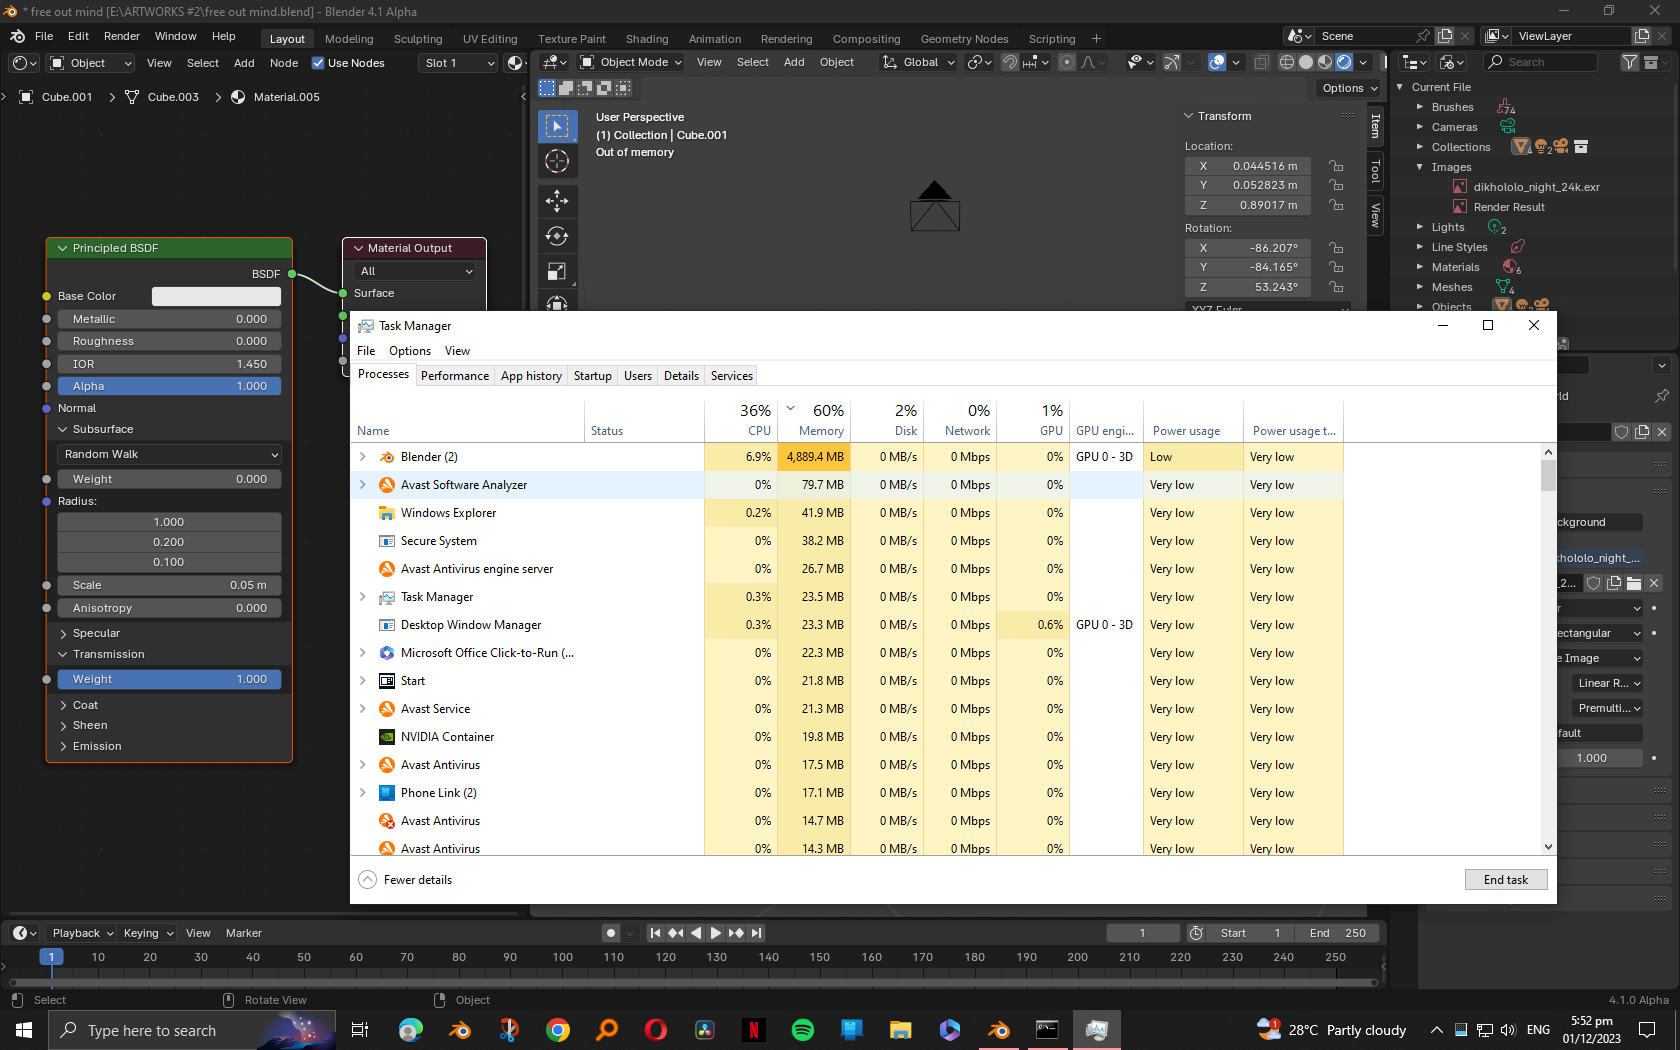Image resolution: width=1680 pixels, height=1050 pixels.
Task: Lock the Z rotation value
Action: tap(1335, 287)
